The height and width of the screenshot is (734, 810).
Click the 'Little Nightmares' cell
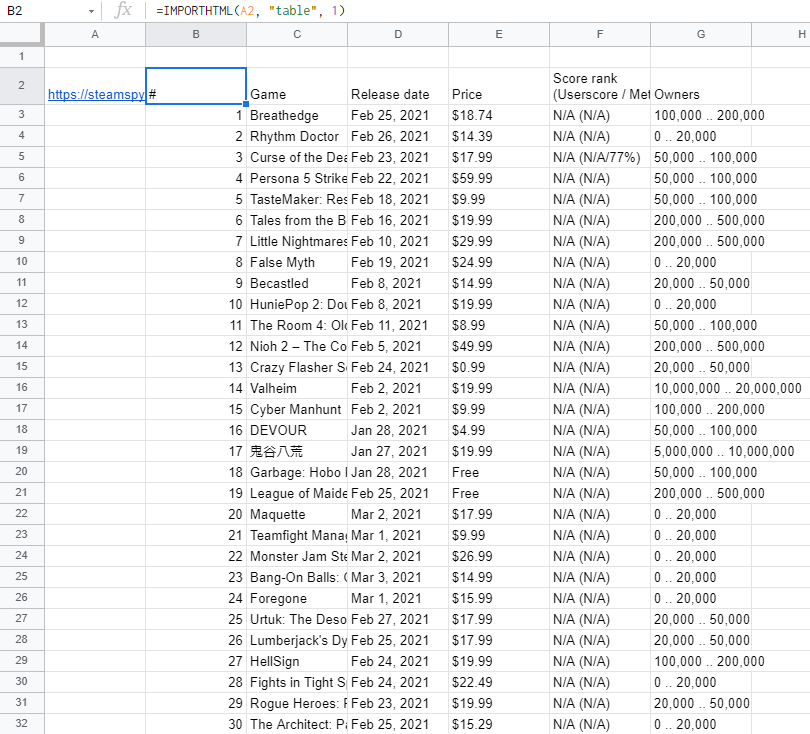point(297,241)
